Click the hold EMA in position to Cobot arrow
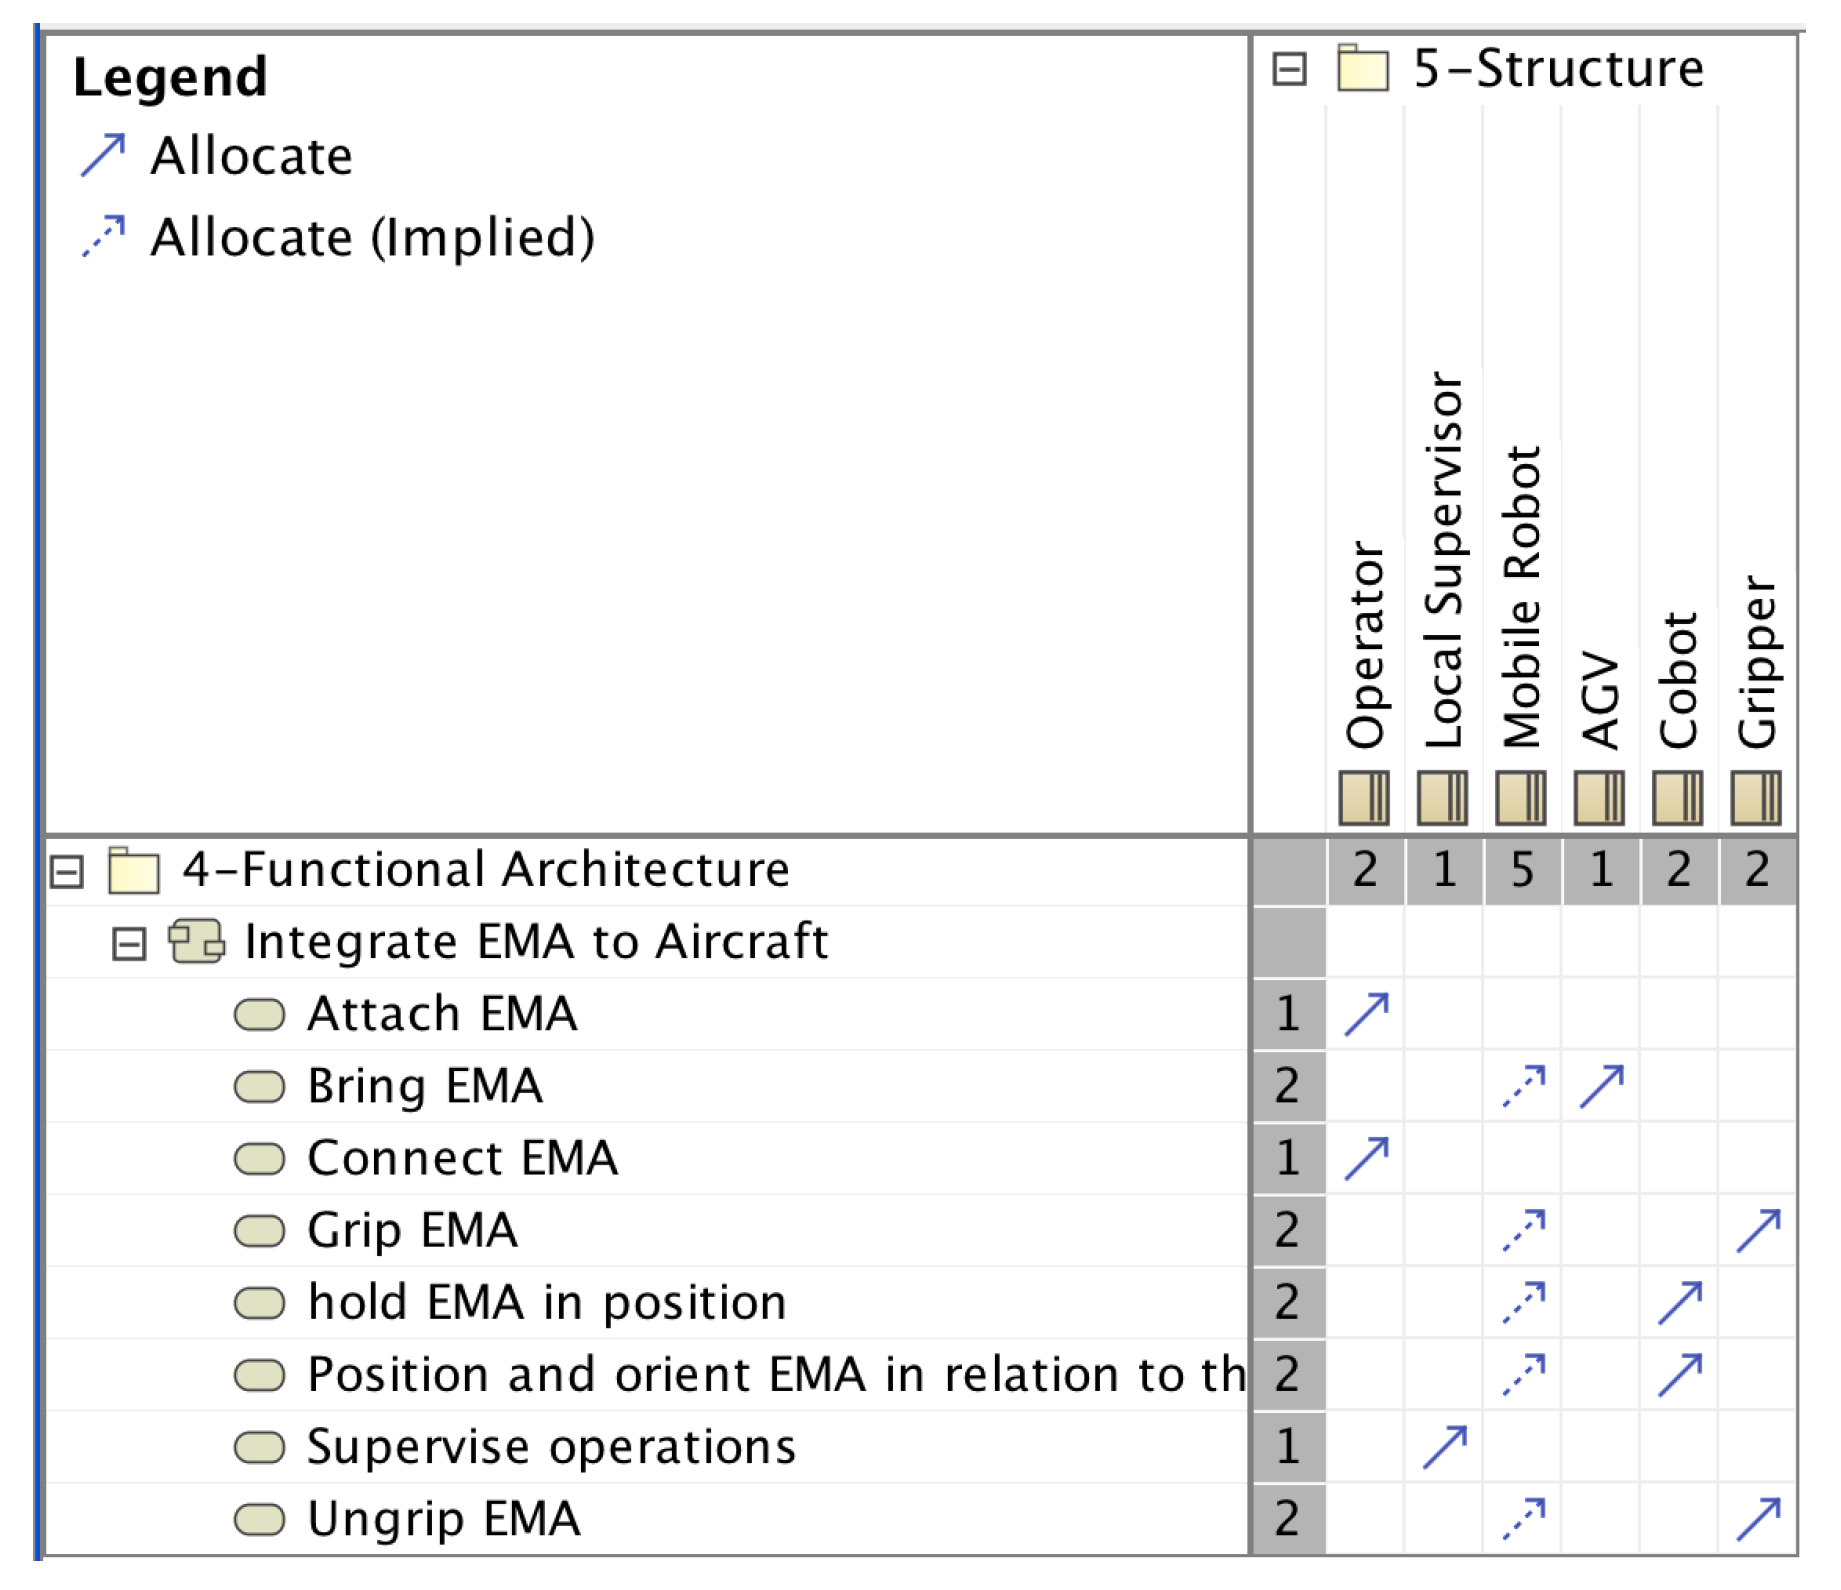The width and height of the screenshot is (1841, 1590). pyautogui.click(x=1679, y=1303)
